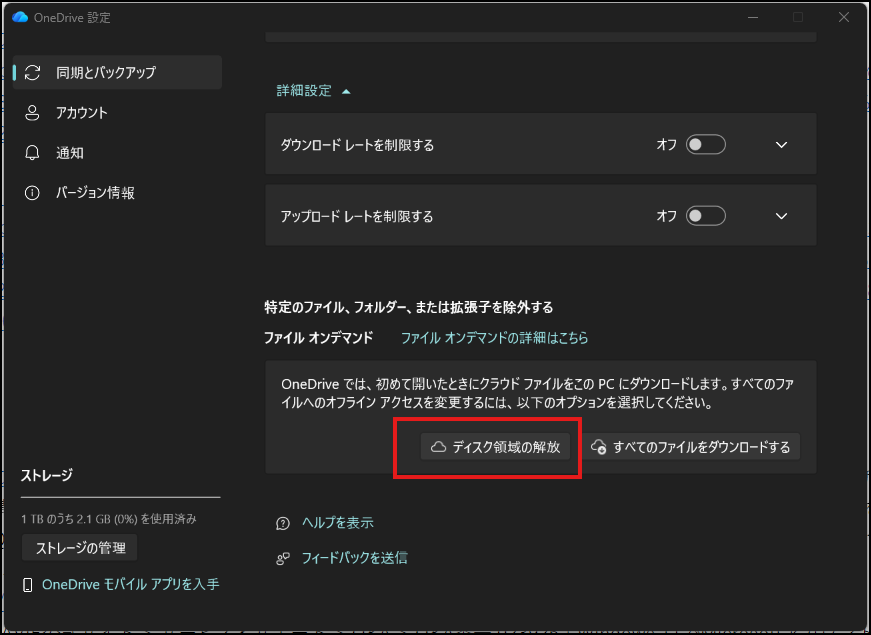Click すべてのファイルをダウンロードする button
Viewport: 871px width, 635px height.
pyautogui.click(x=691, y=447)
